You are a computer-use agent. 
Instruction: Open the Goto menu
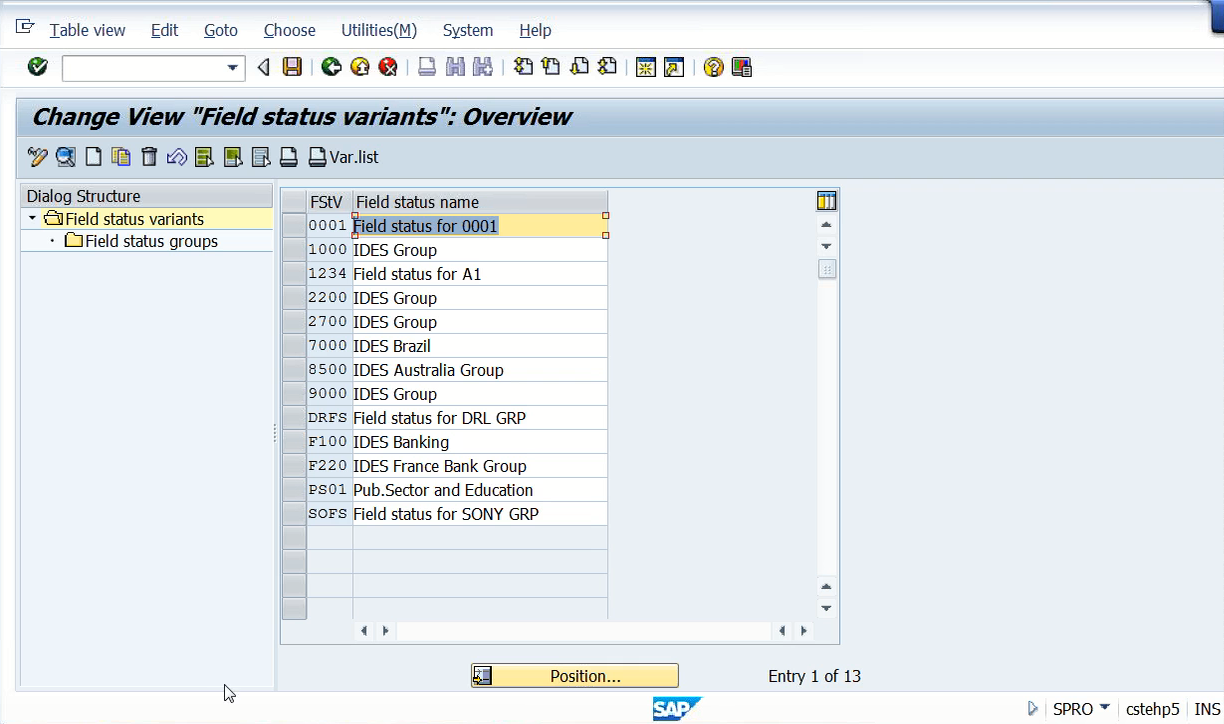point(221,30)
